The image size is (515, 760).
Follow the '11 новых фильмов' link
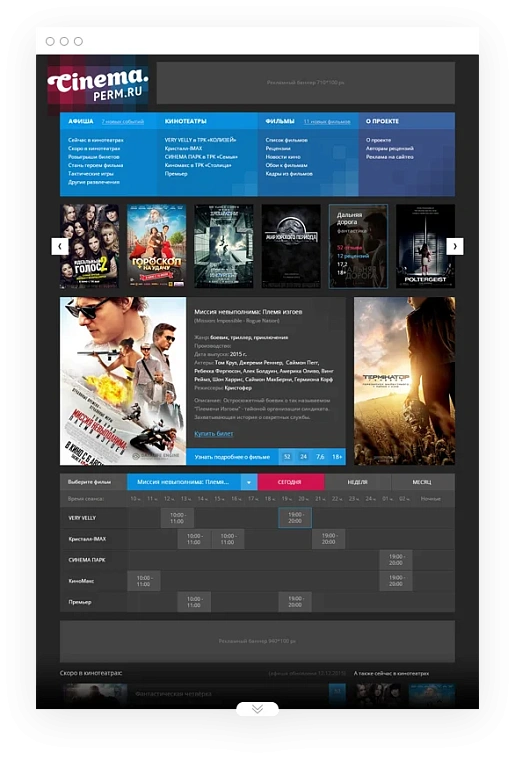[327, 122]
